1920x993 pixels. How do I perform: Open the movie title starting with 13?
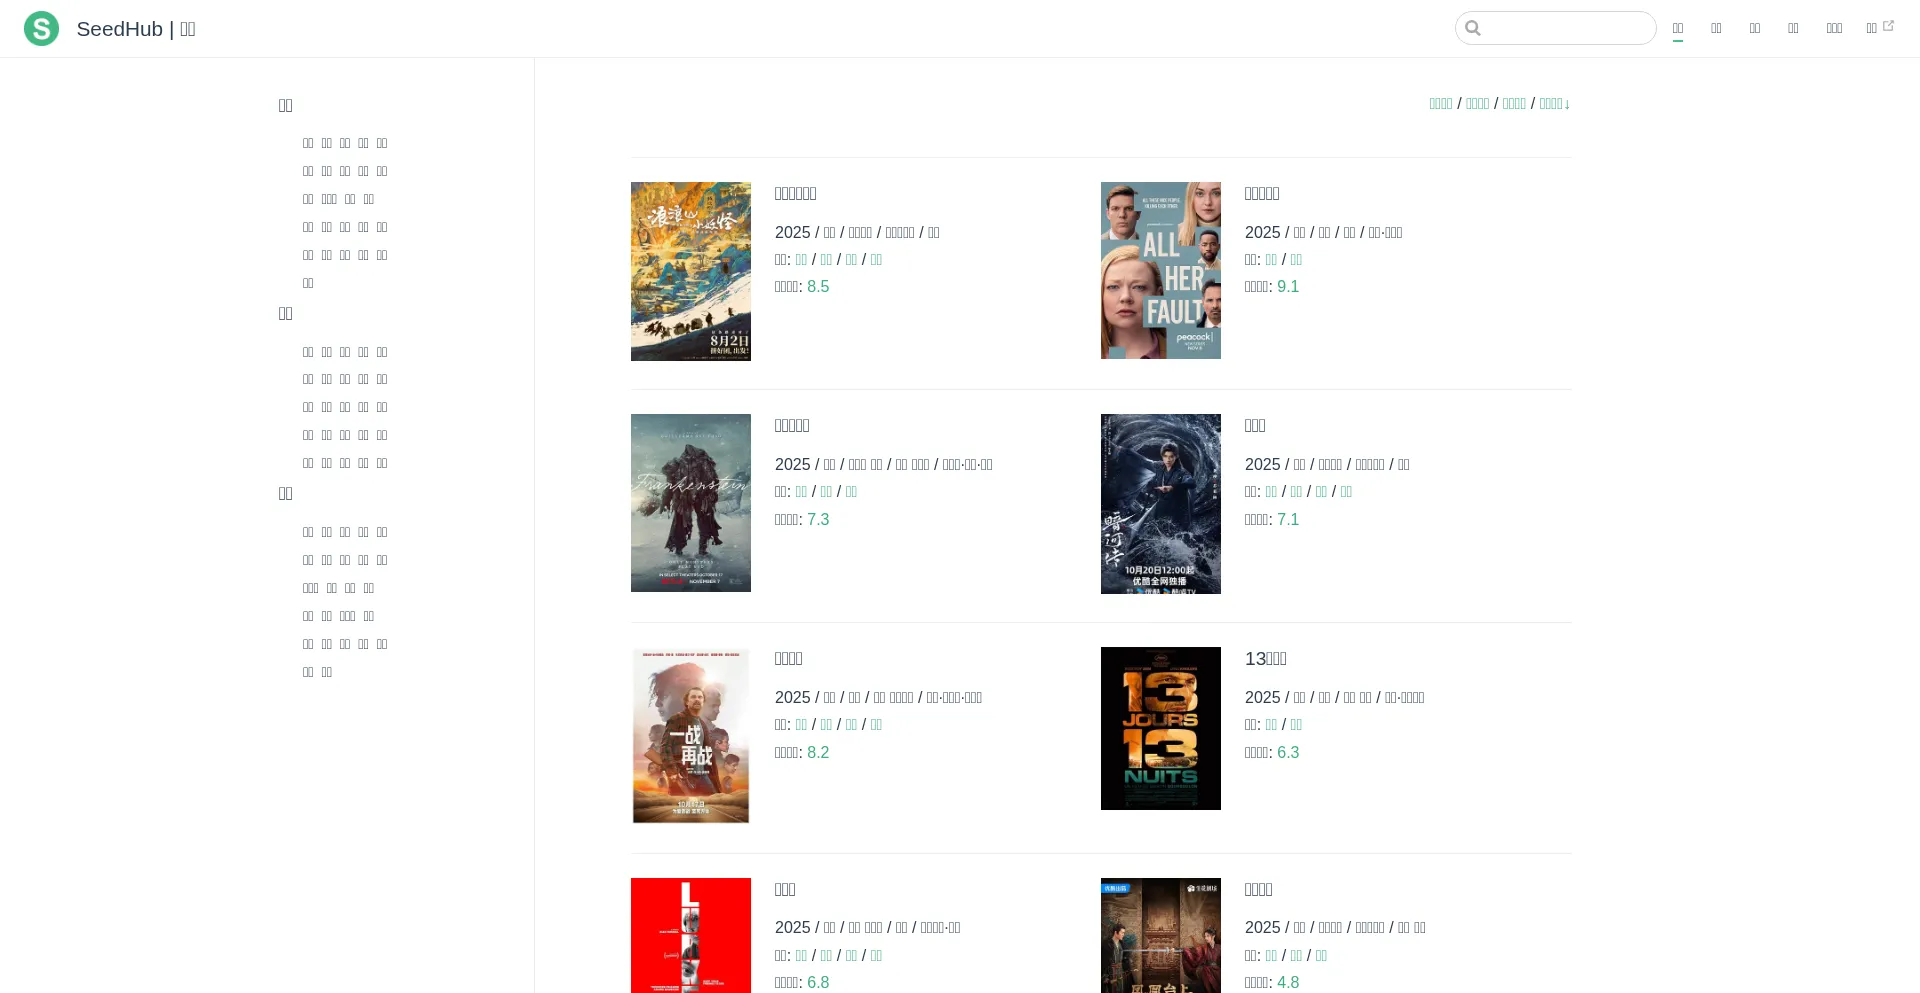pos(1265,658)
